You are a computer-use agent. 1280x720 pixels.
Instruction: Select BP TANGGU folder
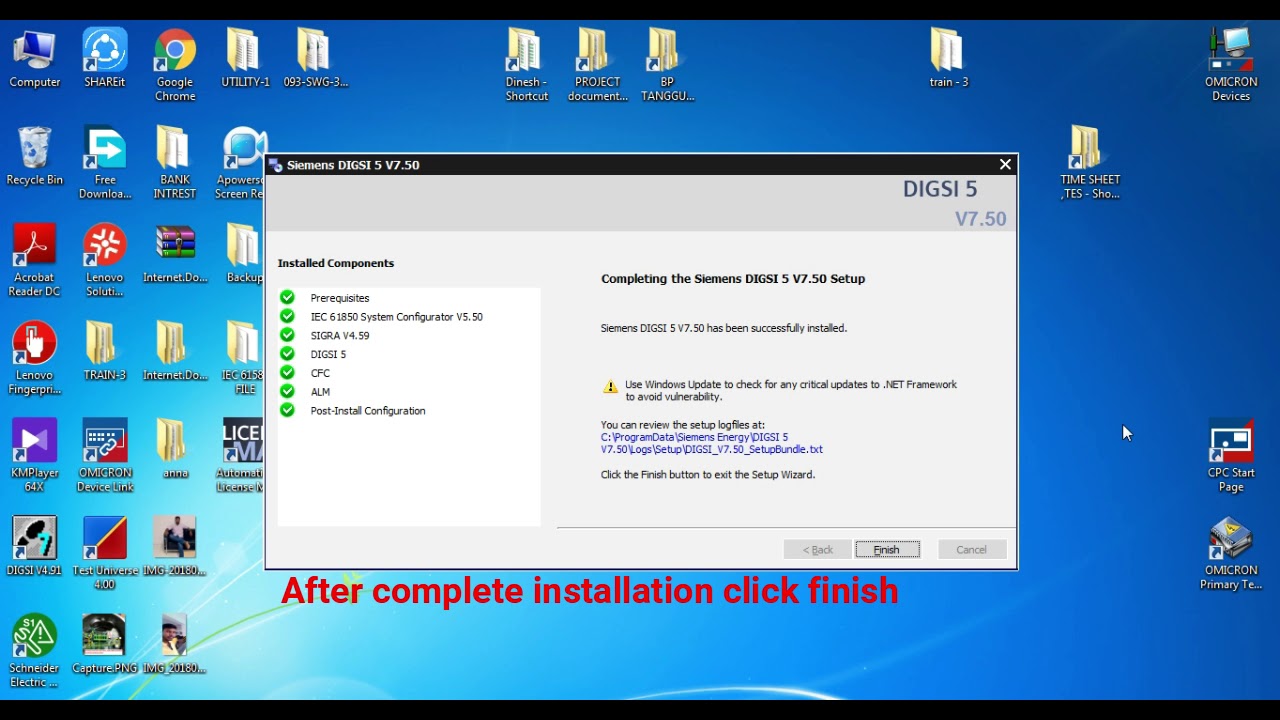[667, 66]
